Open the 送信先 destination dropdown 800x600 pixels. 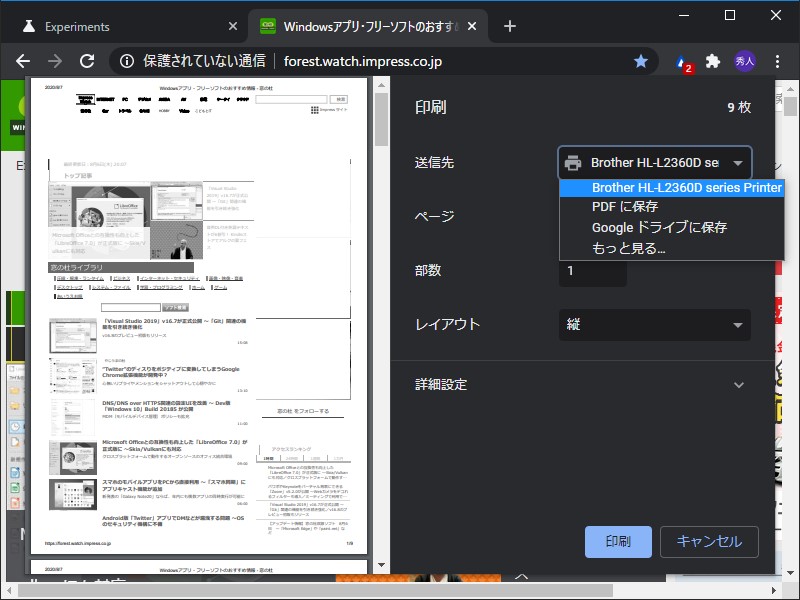click(x=655, y=163)
